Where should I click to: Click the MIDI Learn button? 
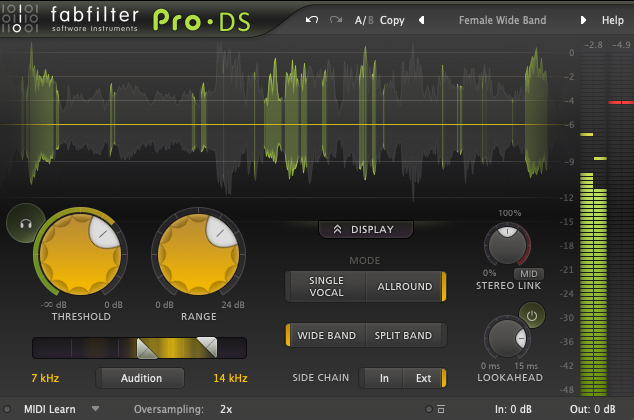49,409
